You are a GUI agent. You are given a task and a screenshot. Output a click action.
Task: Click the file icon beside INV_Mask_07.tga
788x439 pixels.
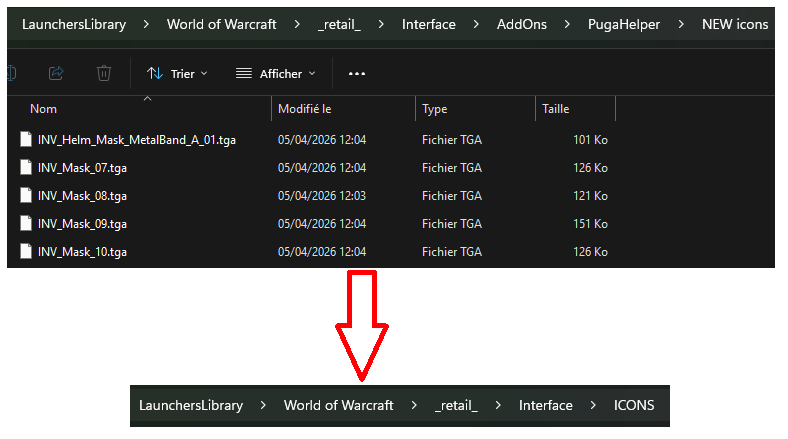26,167
